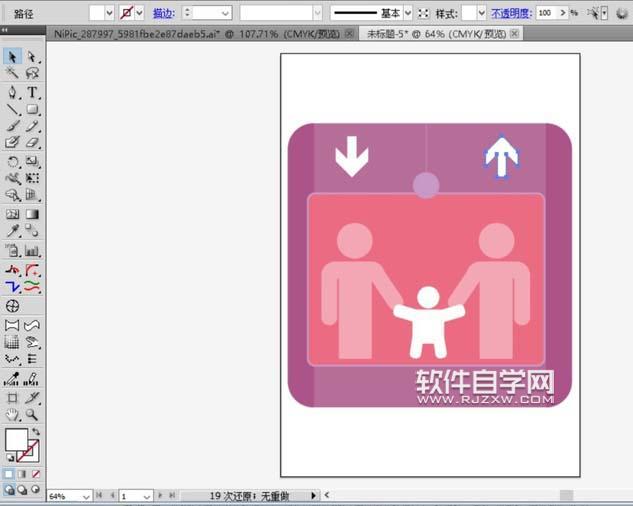Open the status bar display options arrow

click(x=314, y=496)
